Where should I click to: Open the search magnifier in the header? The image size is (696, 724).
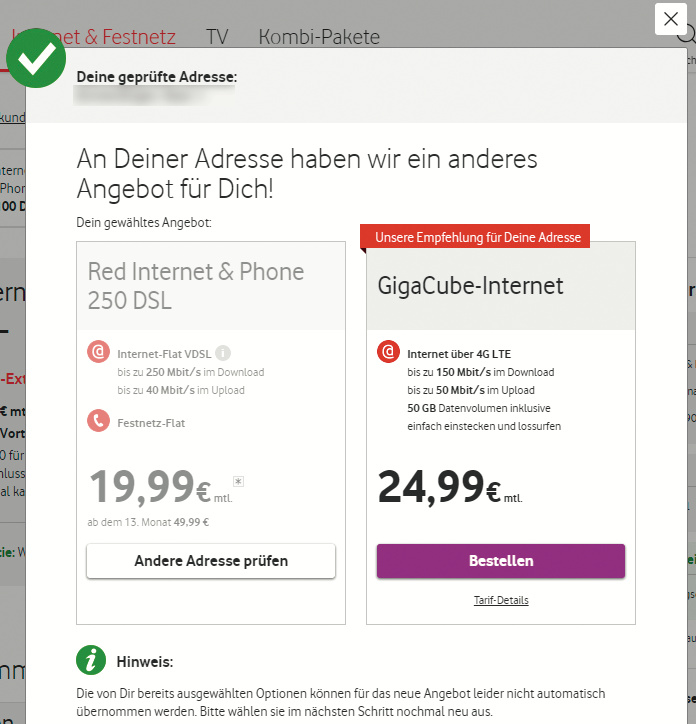click(x=686, y=37)
